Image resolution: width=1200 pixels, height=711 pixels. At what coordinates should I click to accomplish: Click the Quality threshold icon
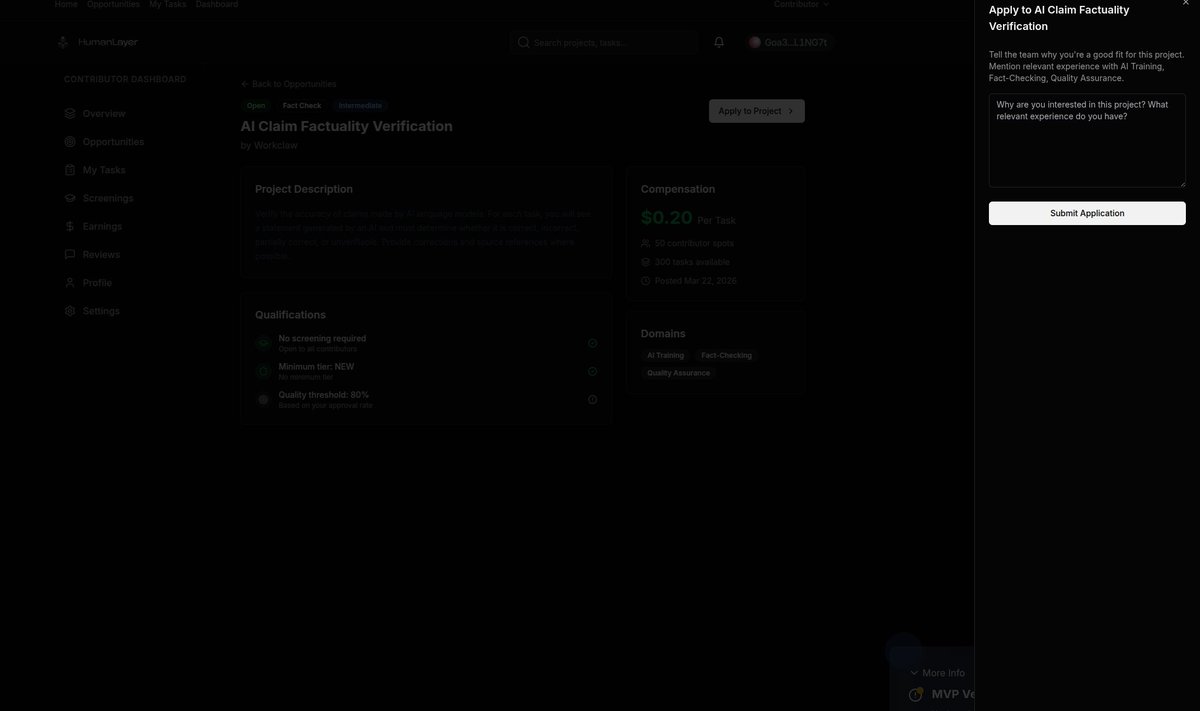coord(263,399)
